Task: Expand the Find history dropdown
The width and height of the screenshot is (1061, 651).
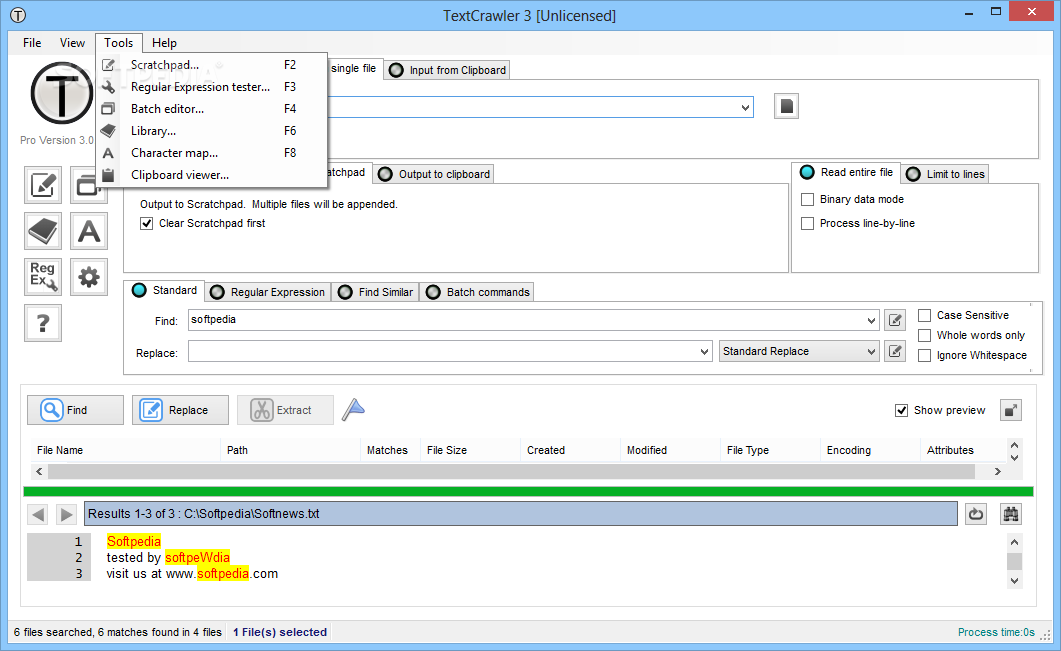Action: [x=872, y=321]
